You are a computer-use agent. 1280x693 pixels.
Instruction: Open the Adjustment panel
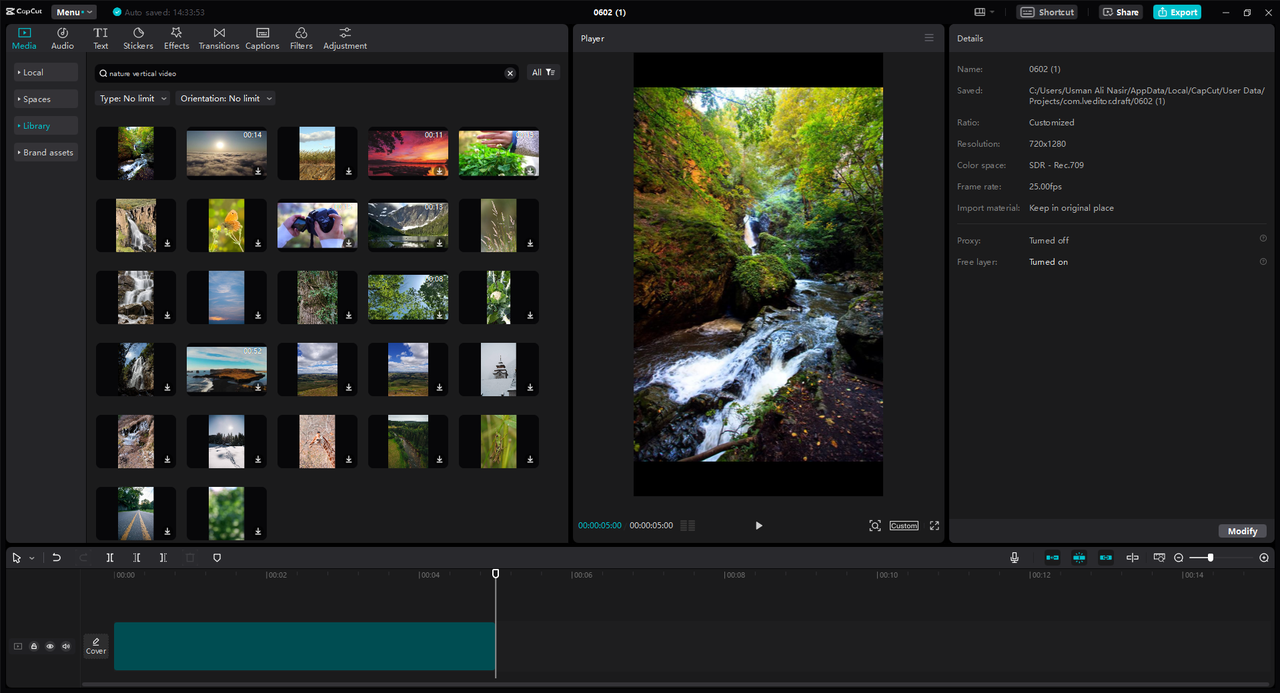[x=345, y=39]
